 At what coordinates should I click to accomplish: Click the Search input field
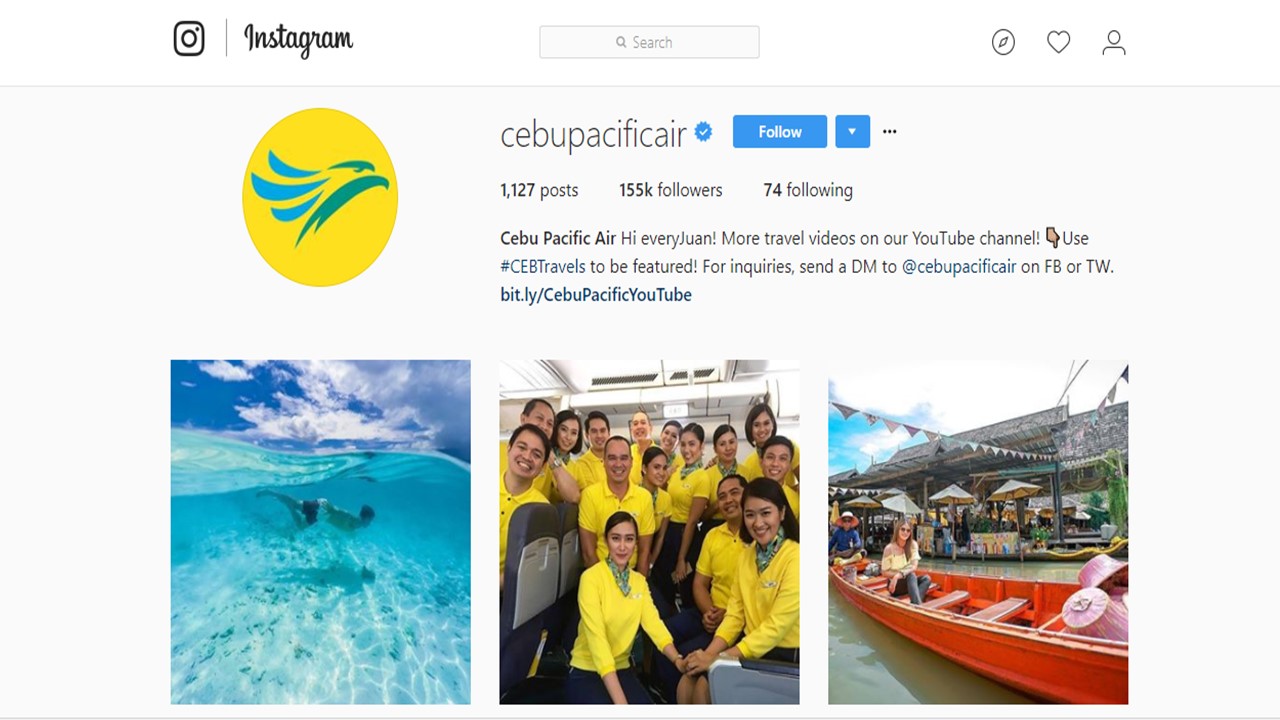649,42
